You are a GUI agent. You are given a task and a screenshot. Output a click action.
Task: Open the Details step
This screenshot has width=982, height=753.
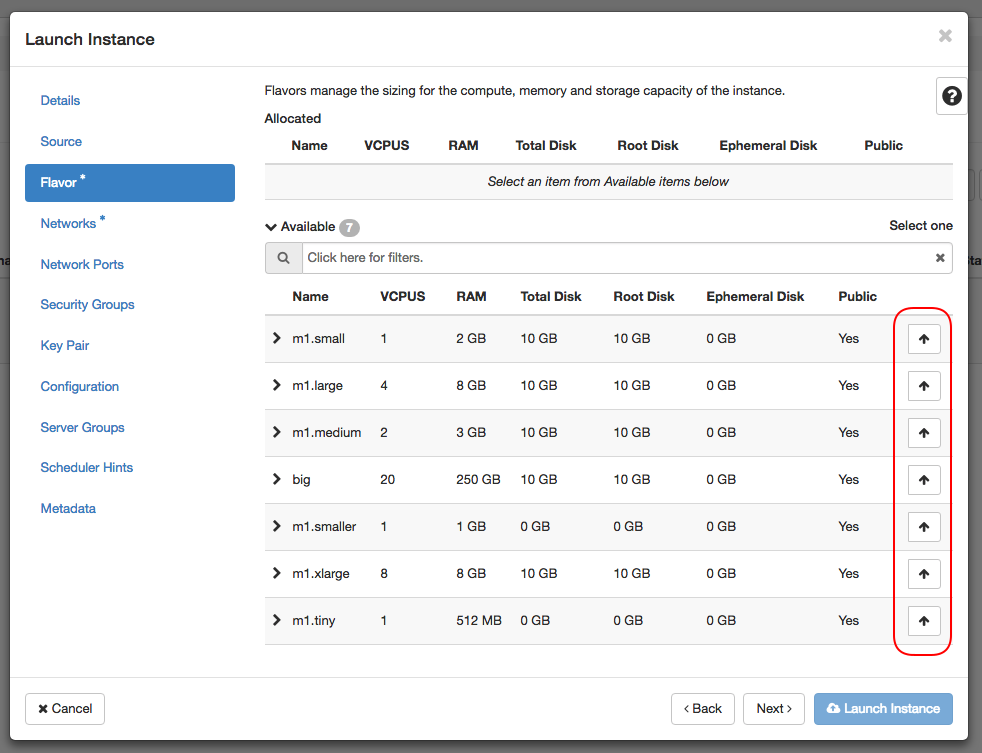pyautogui.click(x=60, y=100)
